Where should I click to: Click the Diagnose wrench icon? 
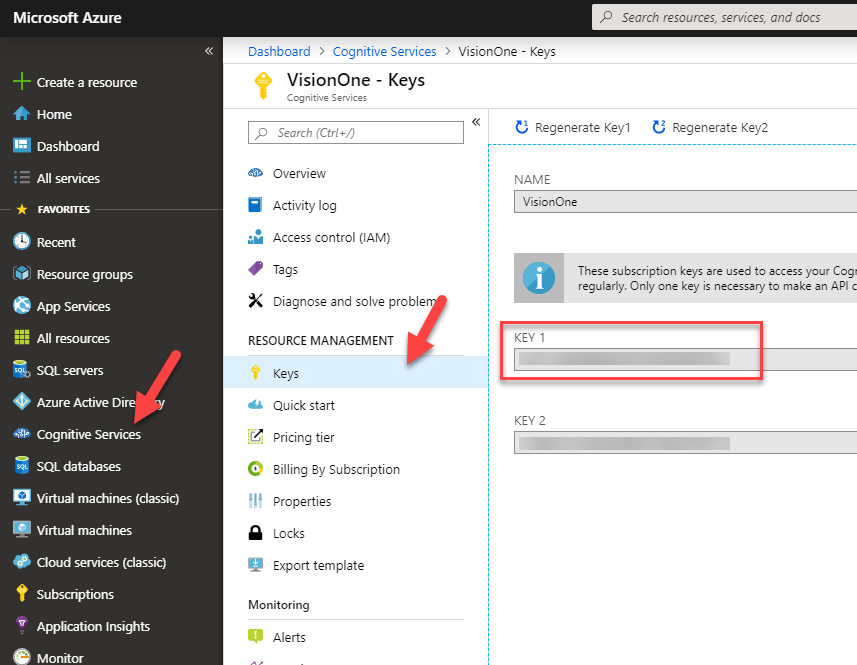[x=255, y=301]
